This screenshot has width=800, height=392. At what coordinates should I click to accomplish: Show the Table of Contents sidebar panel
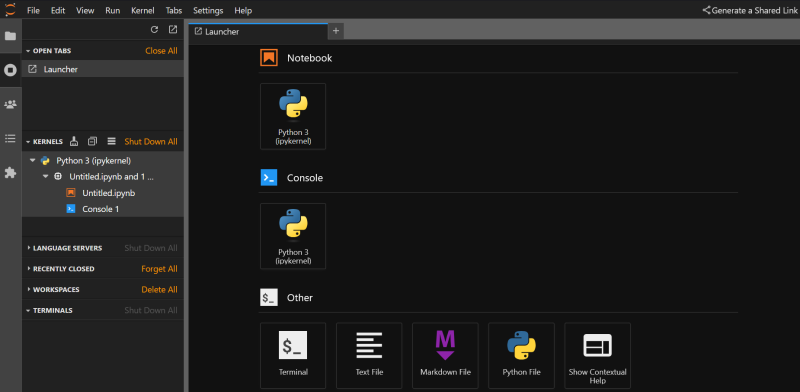(x=10, y=138)
